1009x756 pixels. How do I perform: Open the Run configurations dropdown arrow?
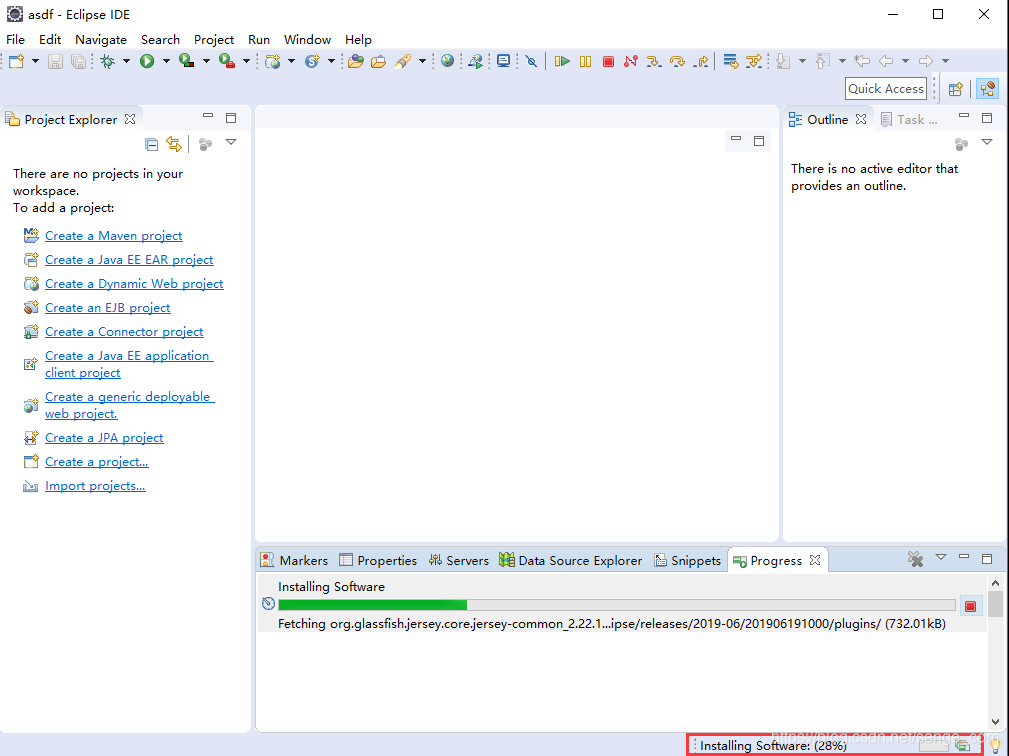point(166,61)
